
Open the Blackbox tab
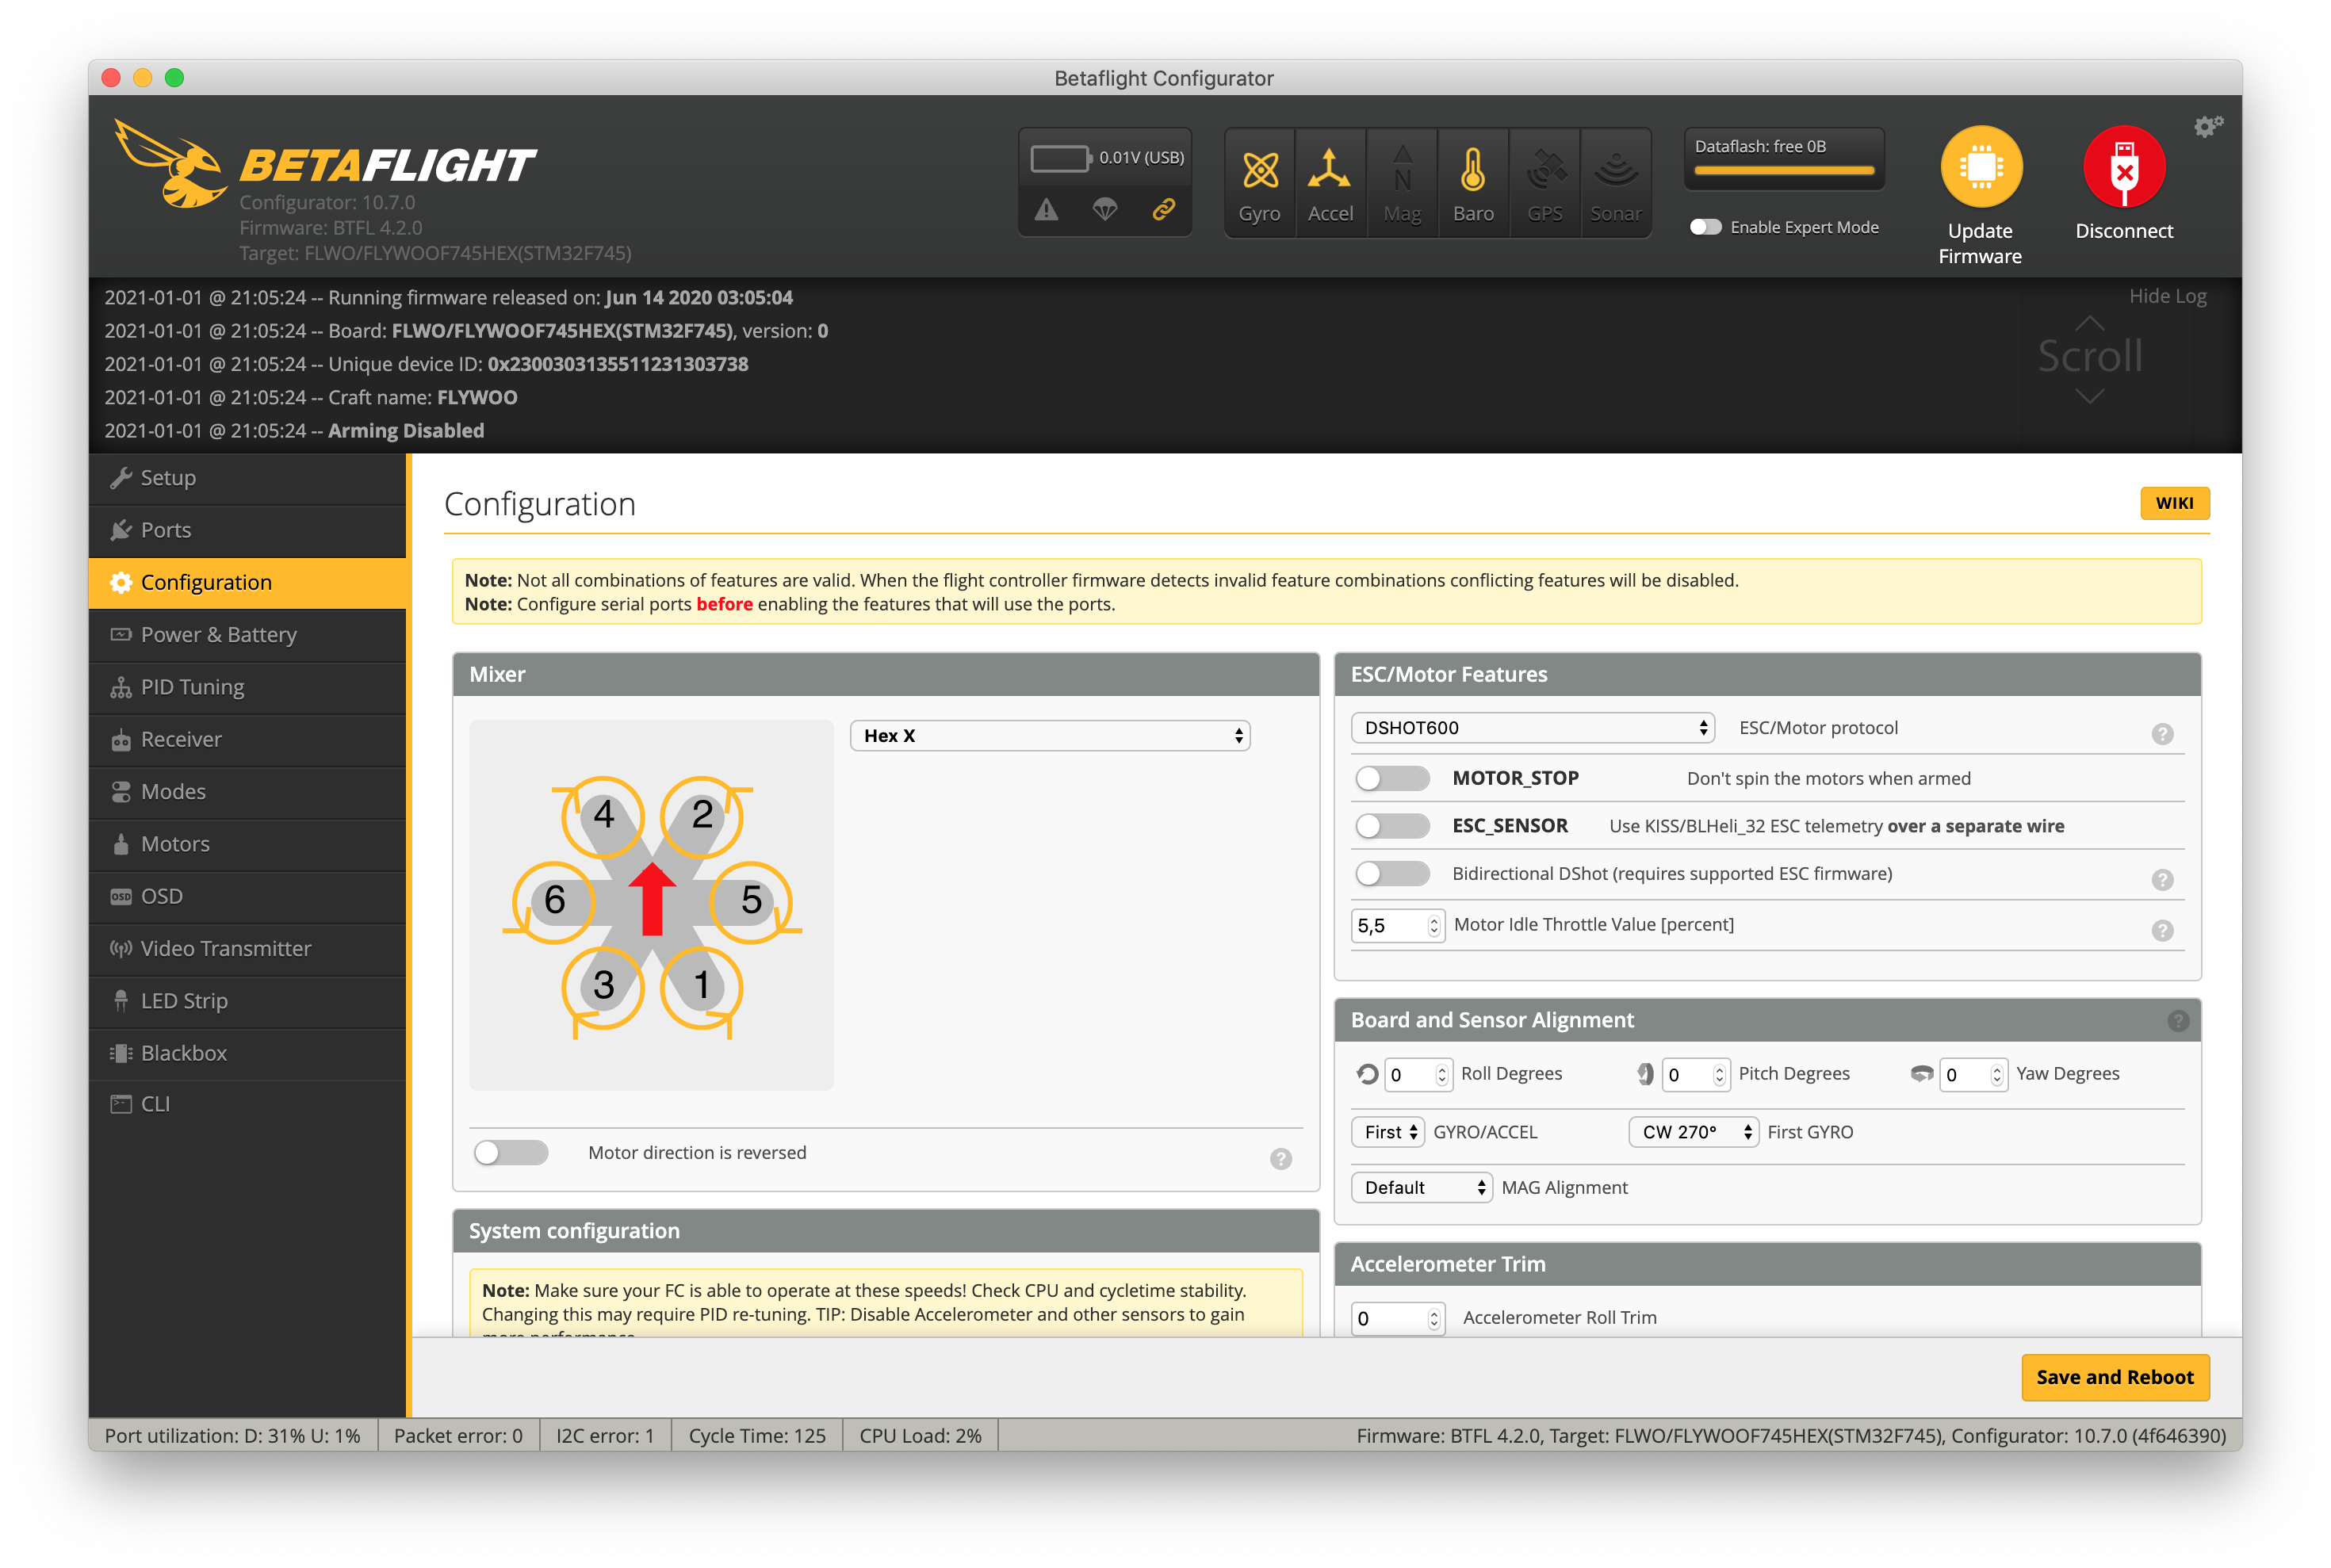[x=247, y=1053]
